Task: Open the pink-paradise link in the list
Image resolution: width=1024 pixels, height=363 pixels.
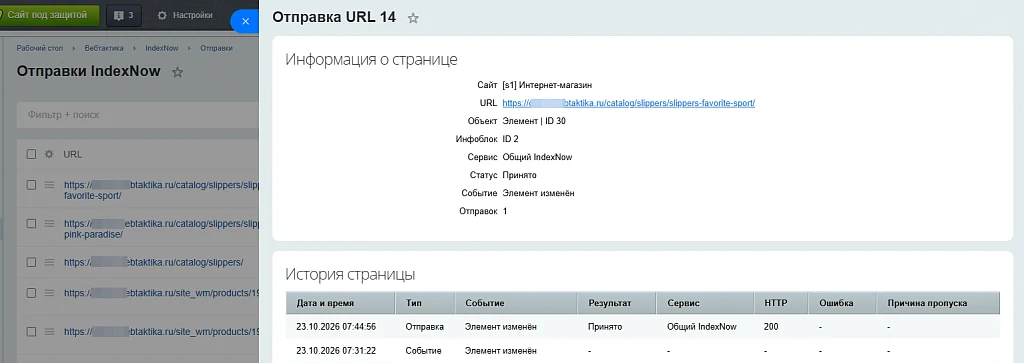Action: (161, 229)
